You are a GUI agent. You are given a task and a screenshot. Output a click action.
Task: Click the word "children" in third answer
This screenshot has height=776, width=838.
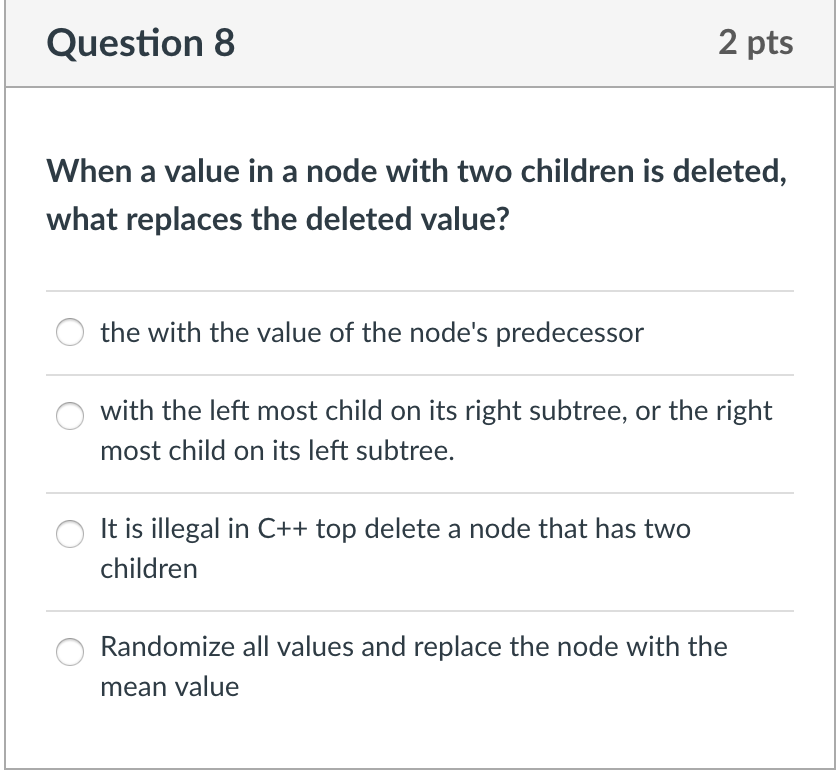(150, 569)
